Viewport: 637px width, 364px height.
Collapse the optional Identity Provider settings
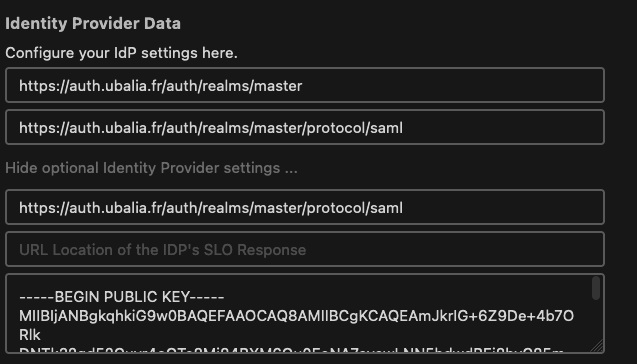tap(151, 168)
